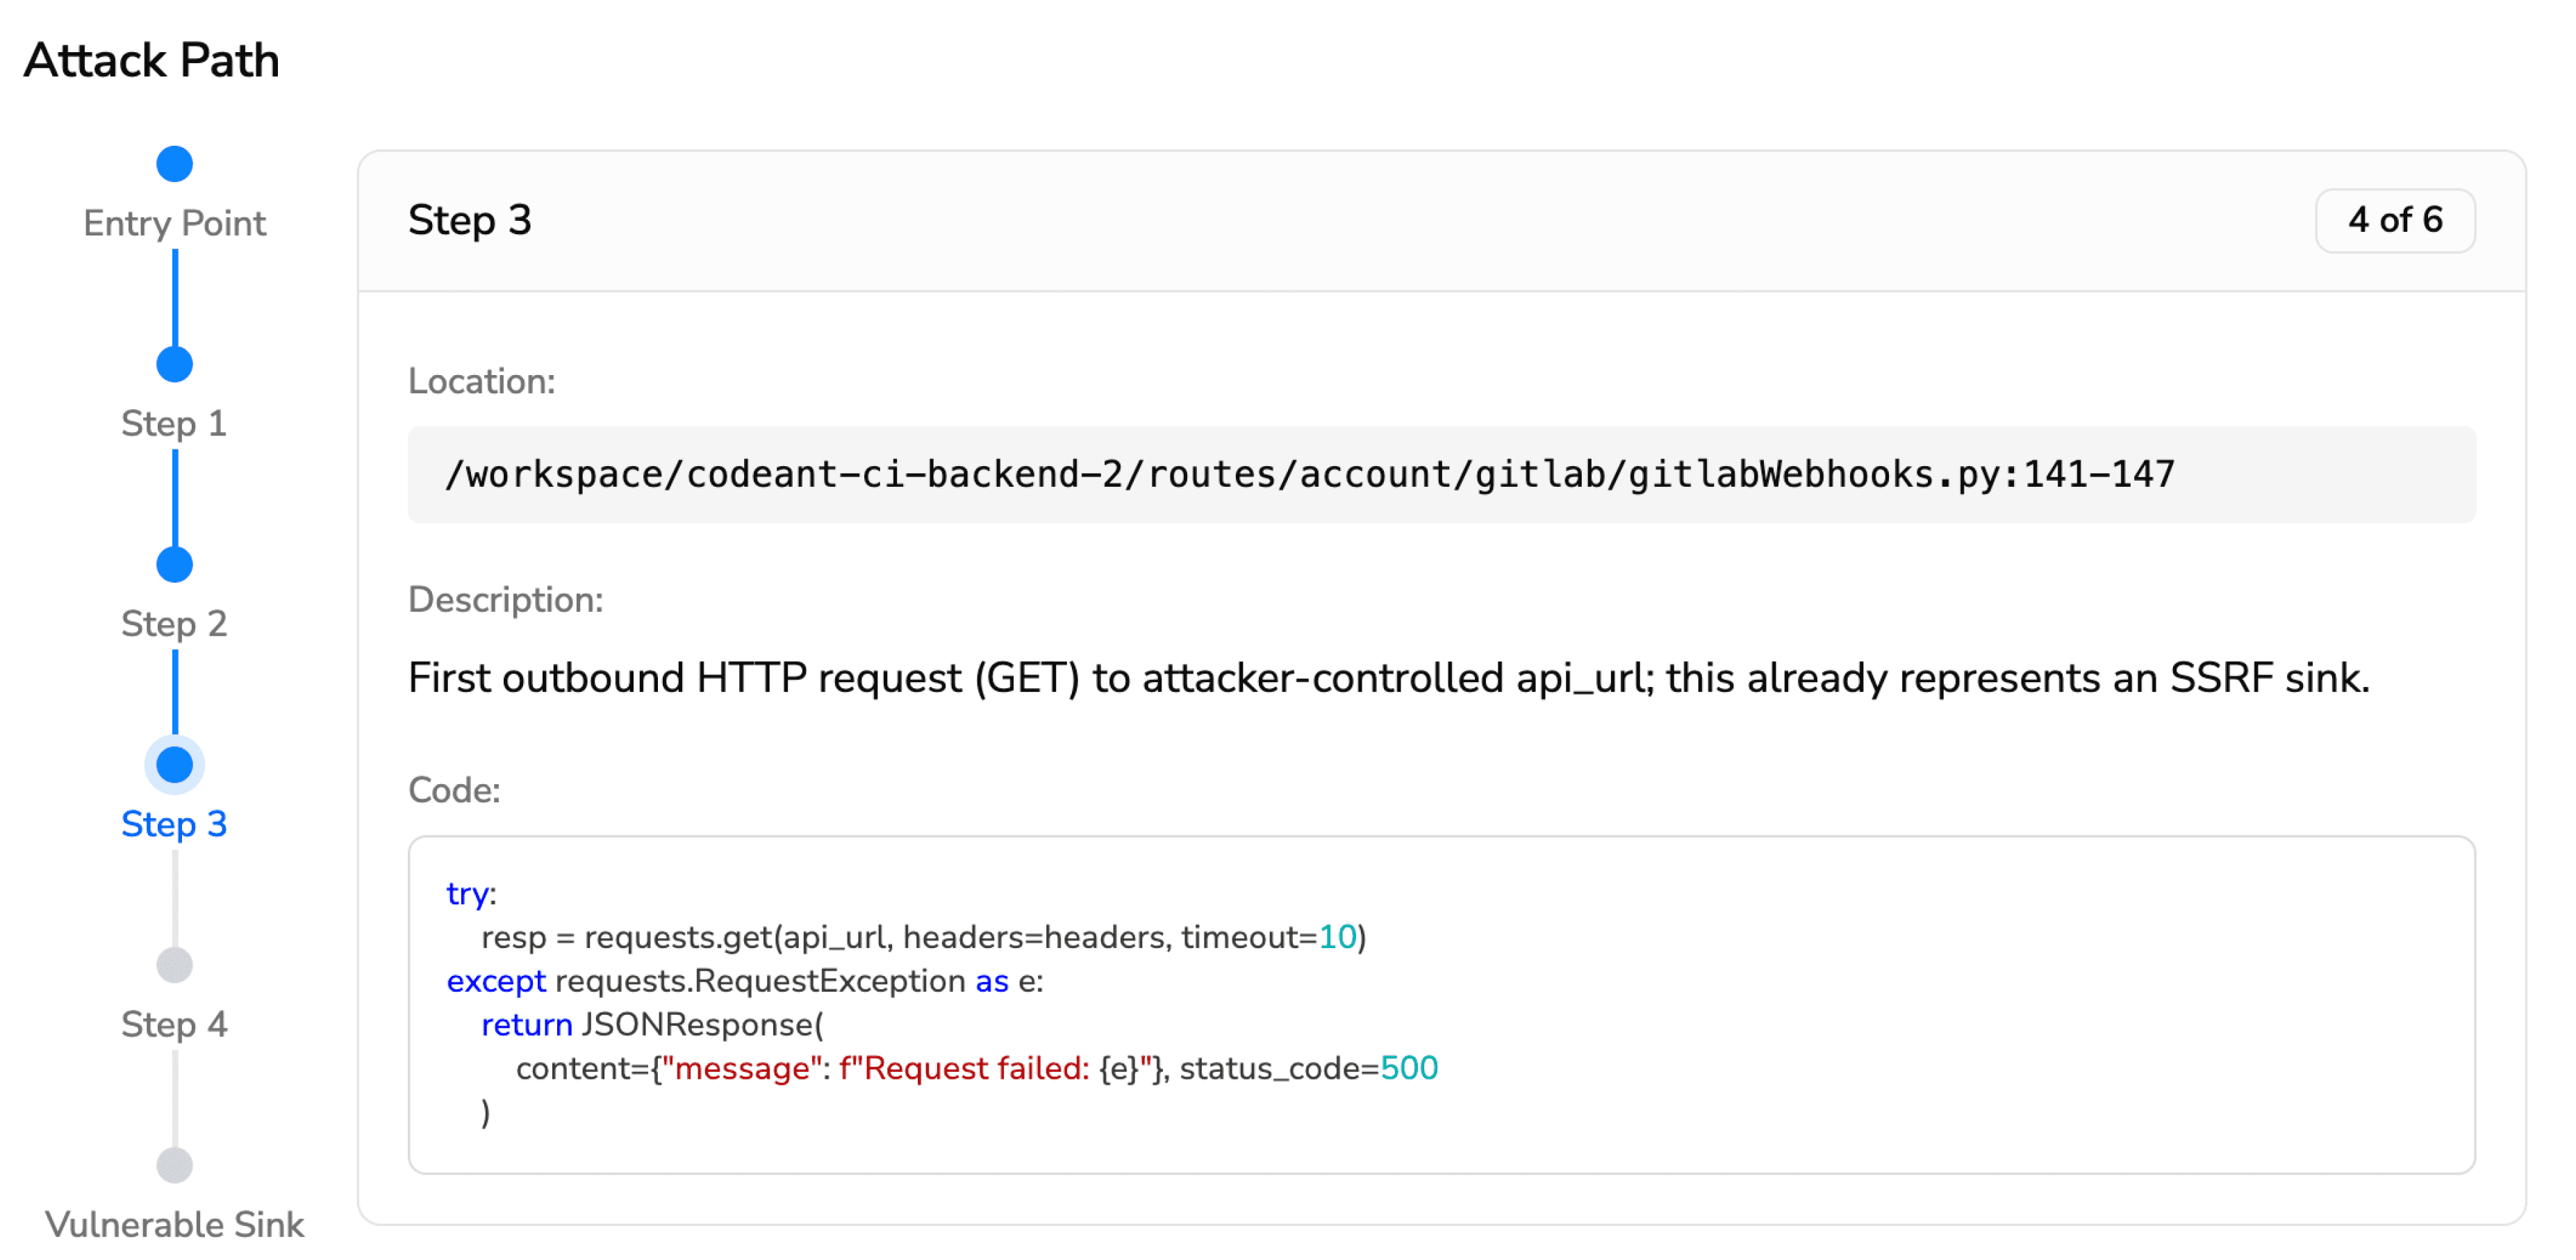Click the SSRF sink description text

[1388, 678]
